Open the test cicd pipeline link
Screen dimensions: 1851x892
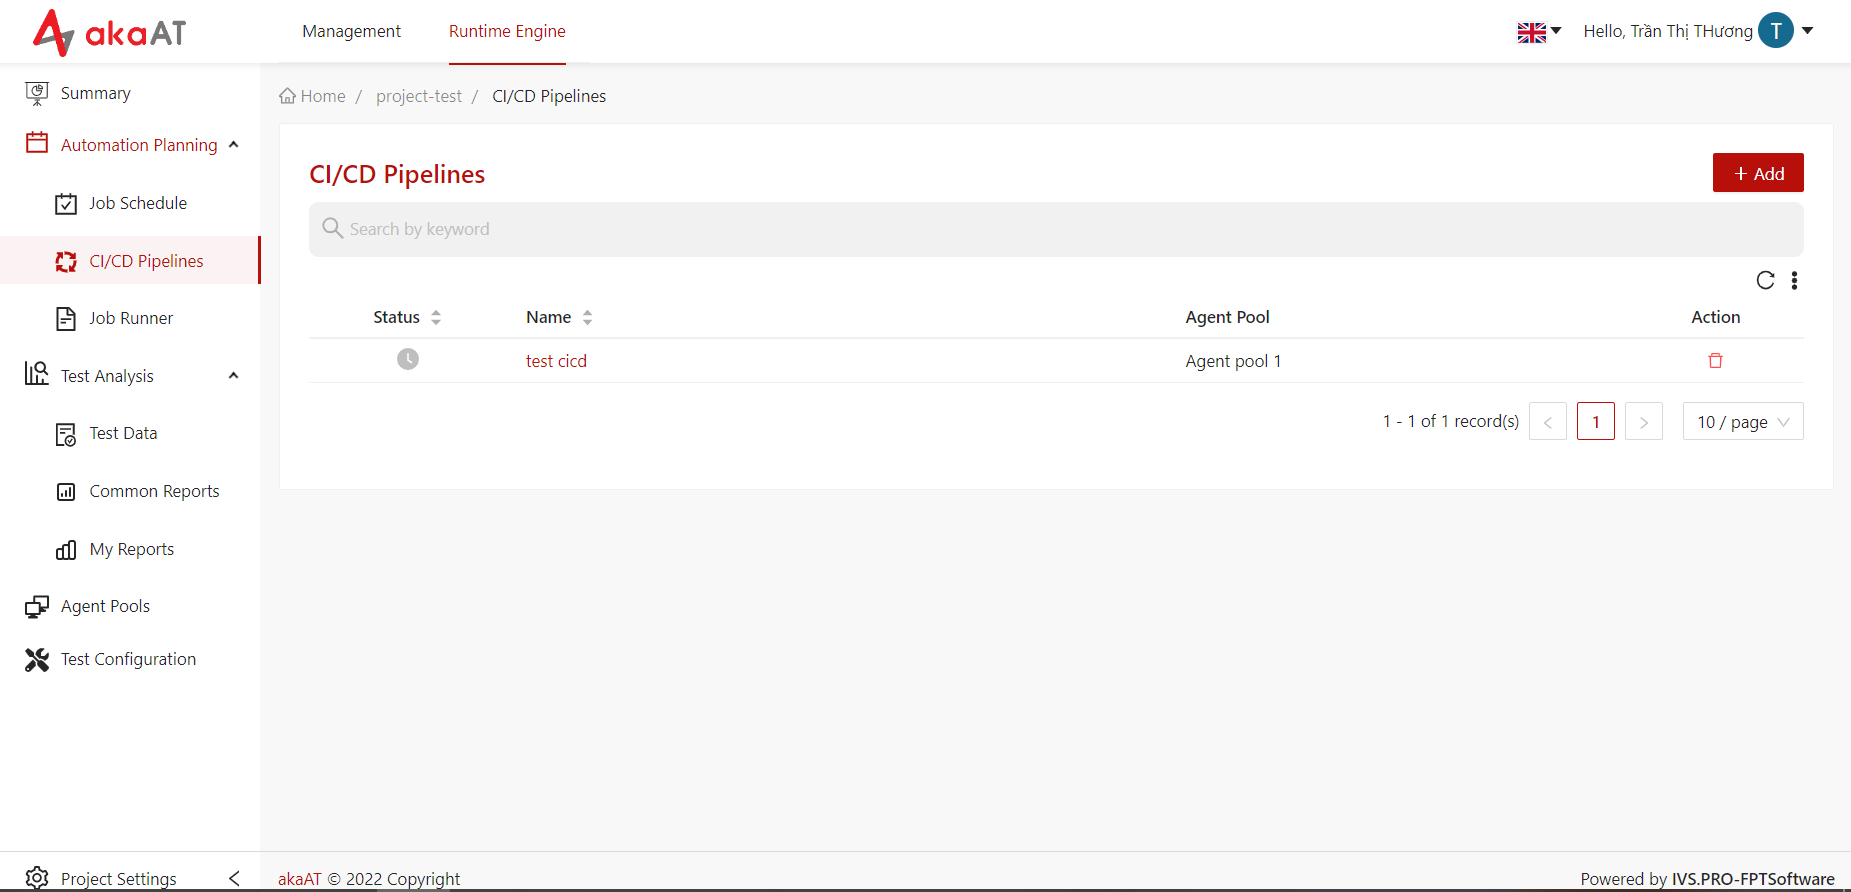point(556,361)
